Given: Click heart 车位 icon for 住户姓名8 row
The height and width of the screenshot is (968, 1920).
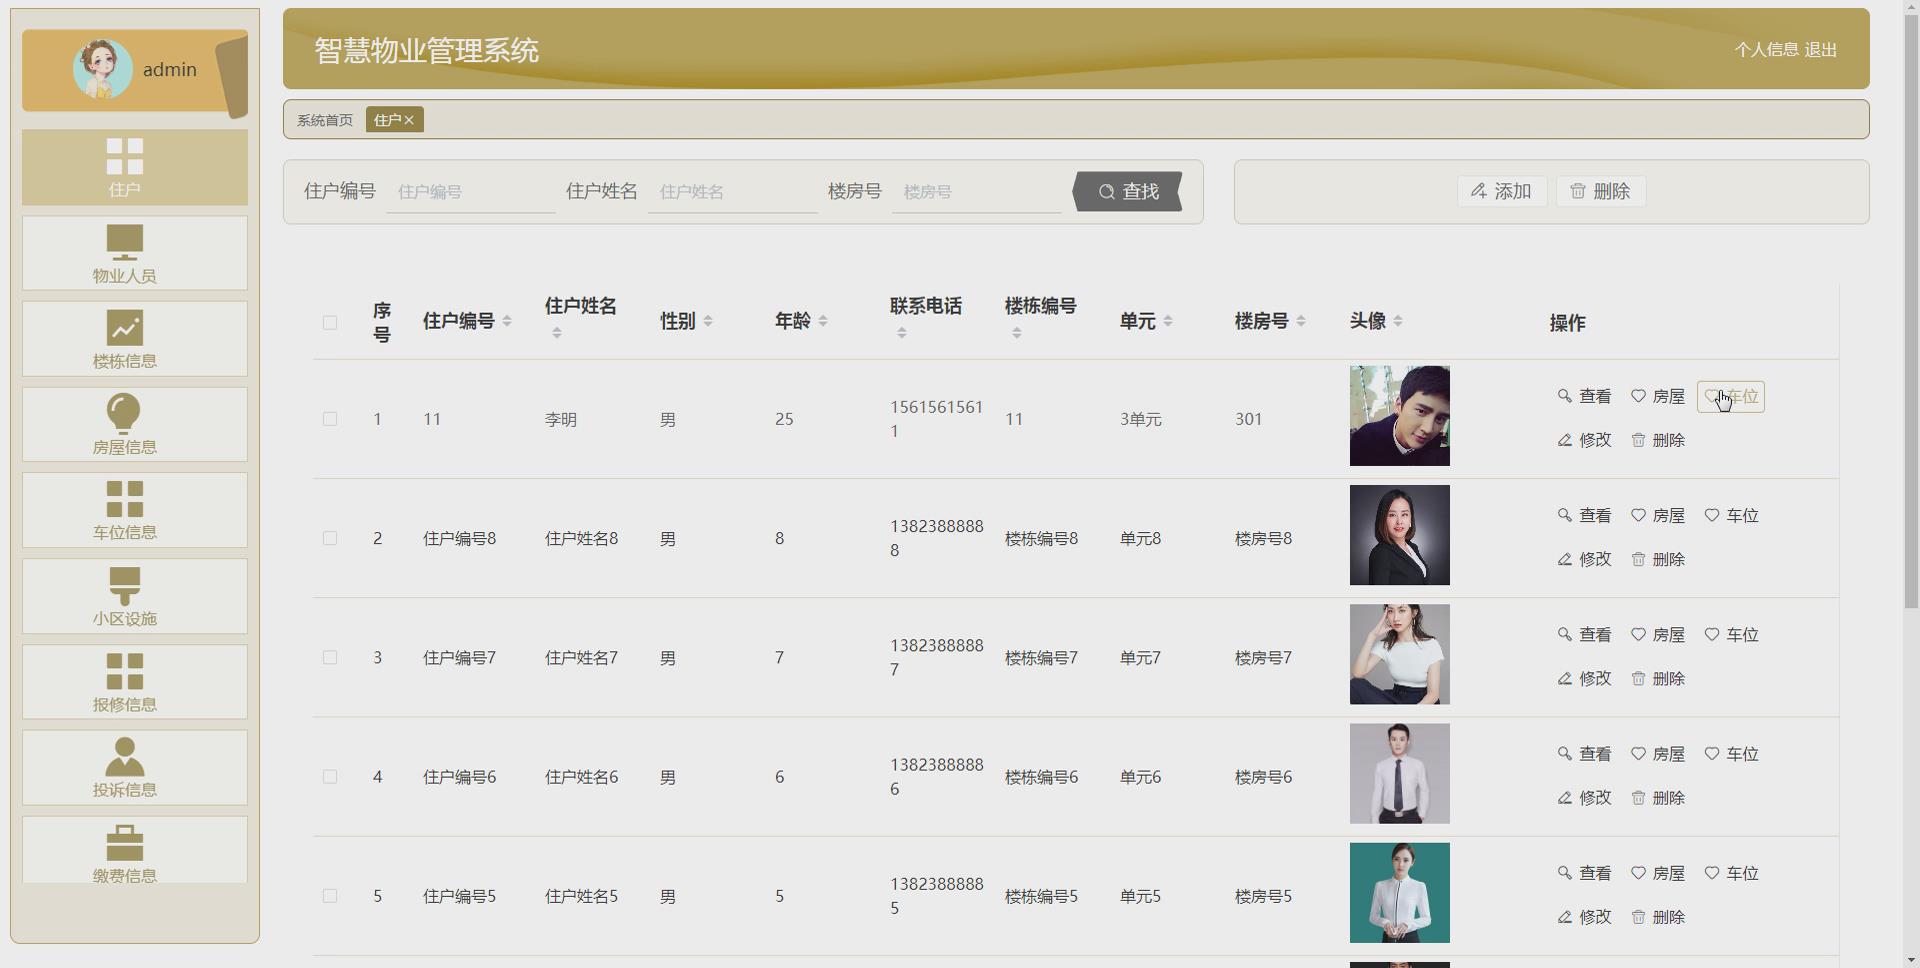Looking at the screenshot, I should (x=1712, y=515).
